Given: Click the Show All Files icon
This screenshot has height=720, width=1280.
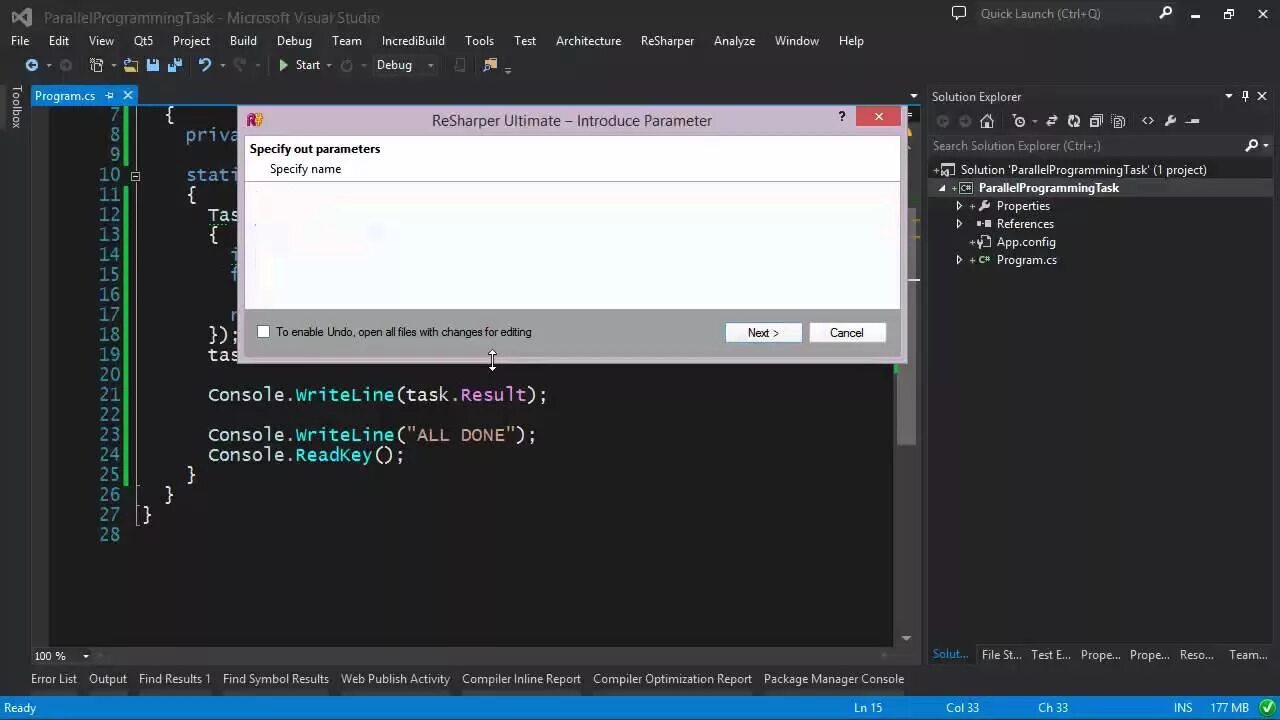Looking at the screenshot, I should pyautogui.click(x=1118, y=121).
